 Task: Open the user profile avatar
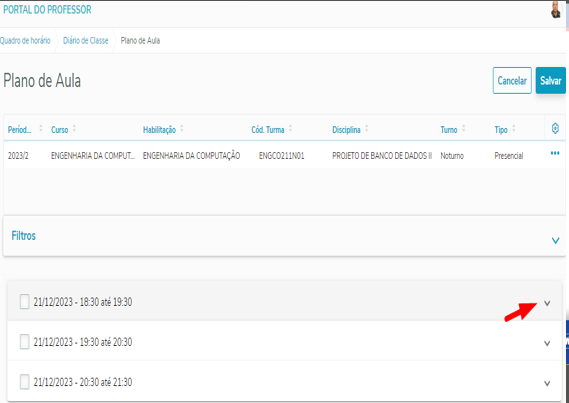point(556,10)
